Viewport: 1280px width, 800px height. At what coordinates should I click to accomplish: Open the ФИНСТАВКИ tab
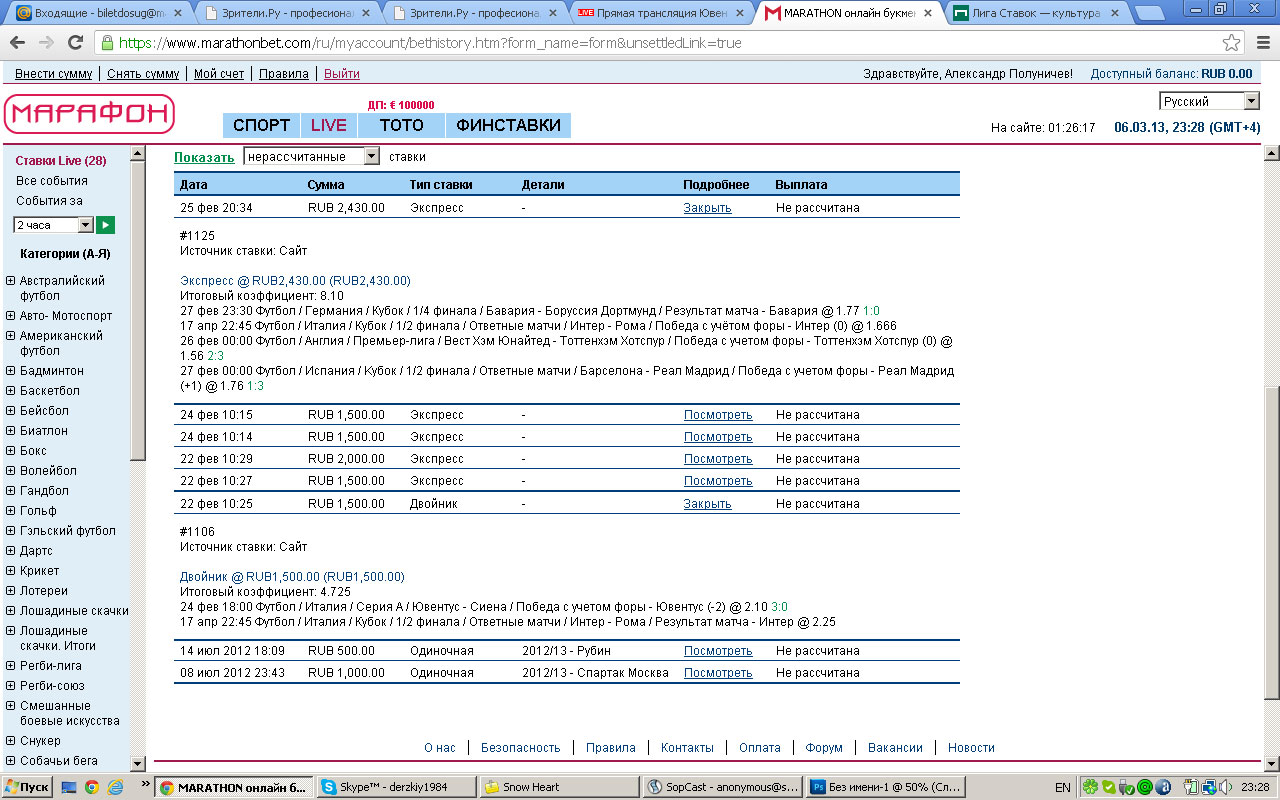pyautogui.click(x=508, y=125)
